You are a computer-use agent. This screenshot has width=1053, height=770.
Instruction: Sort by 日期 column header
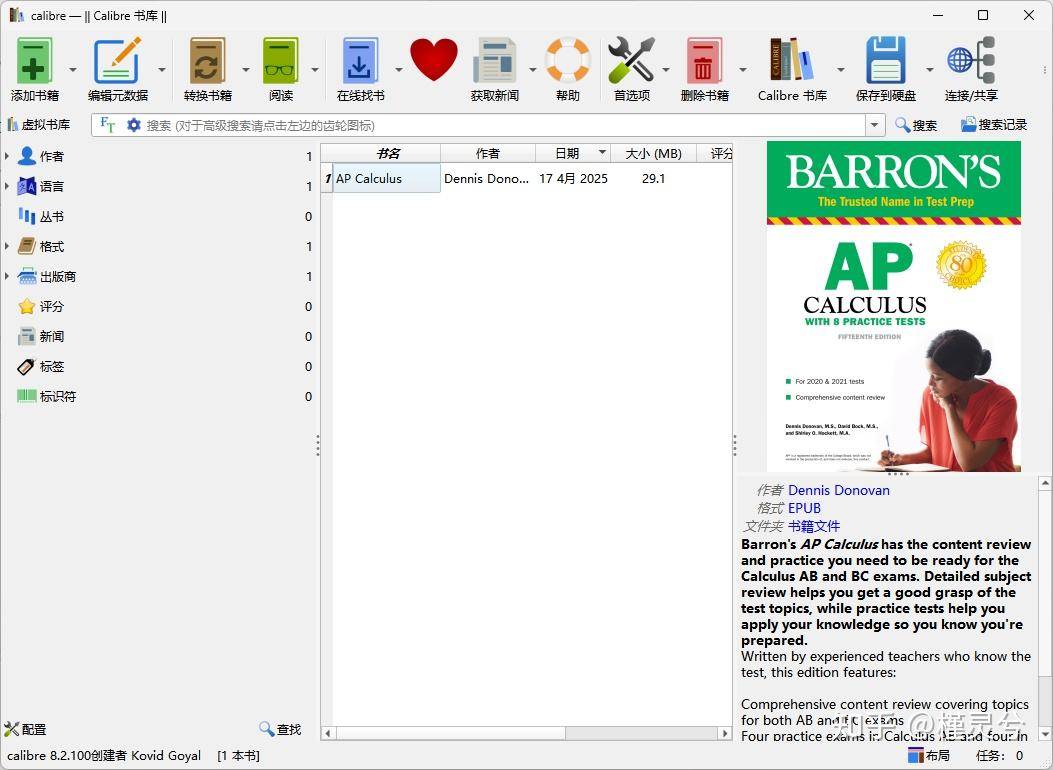(x=573, y=153)
